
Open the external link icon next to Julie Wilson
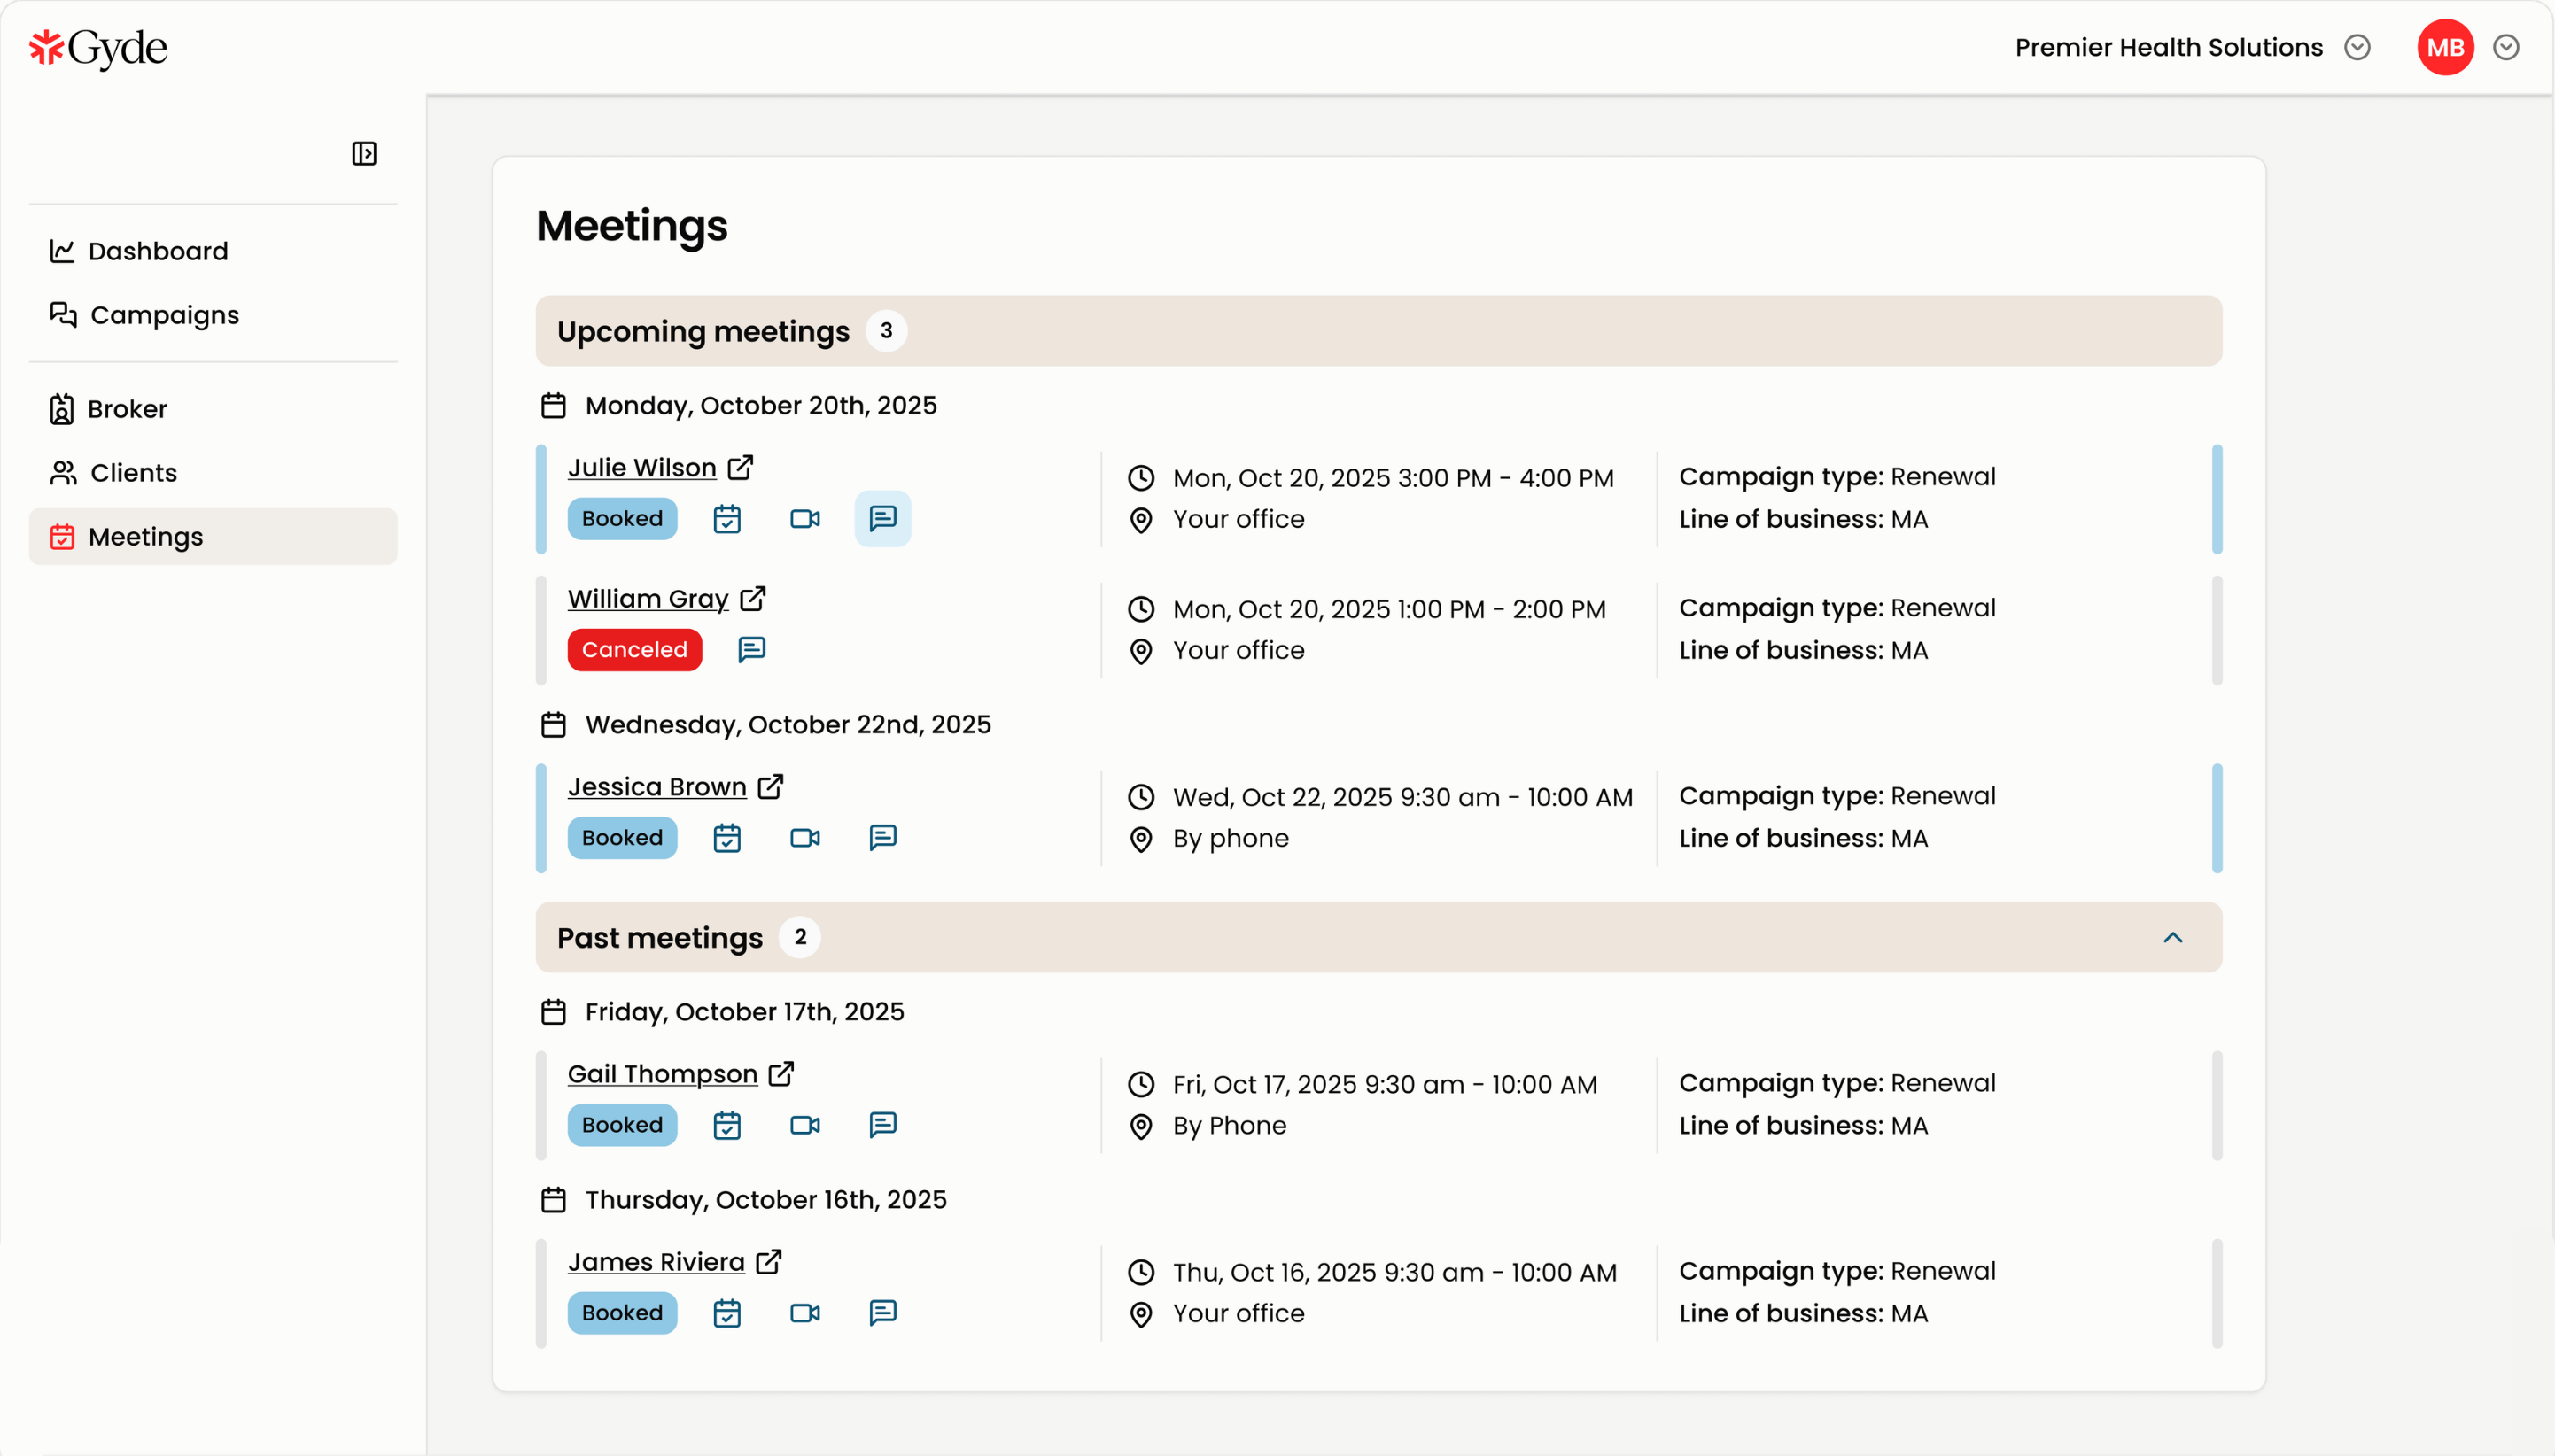(740, 466)
